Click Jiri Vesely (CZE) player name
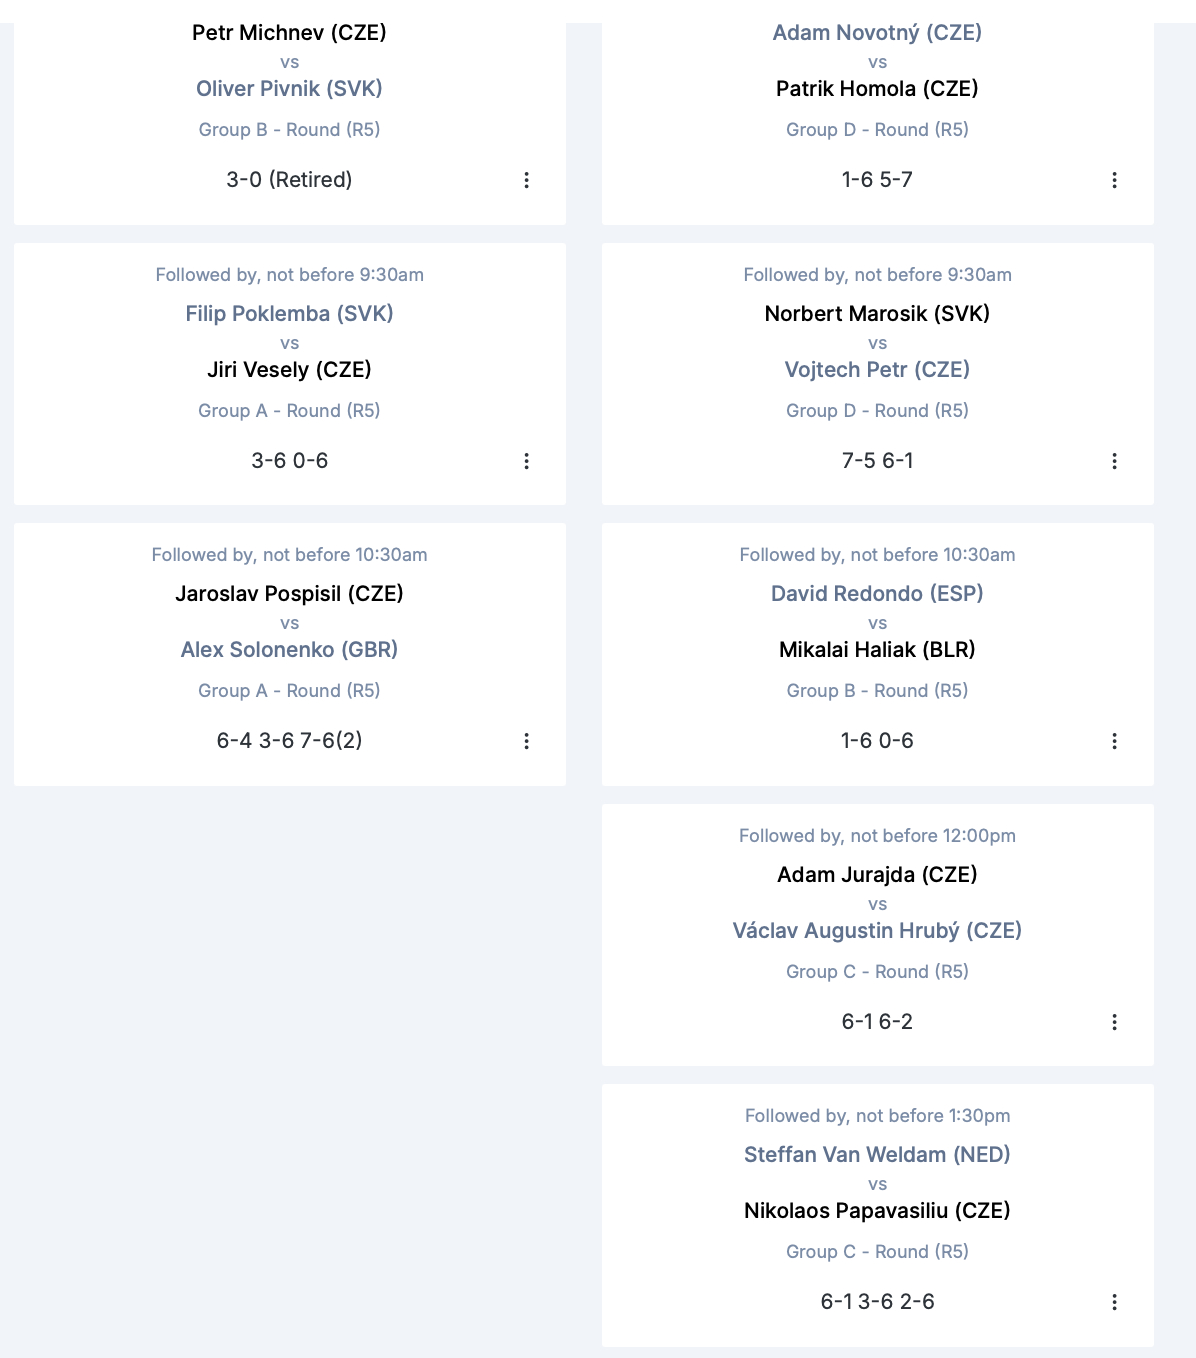 pyautogui.click(x=289, y=370)
